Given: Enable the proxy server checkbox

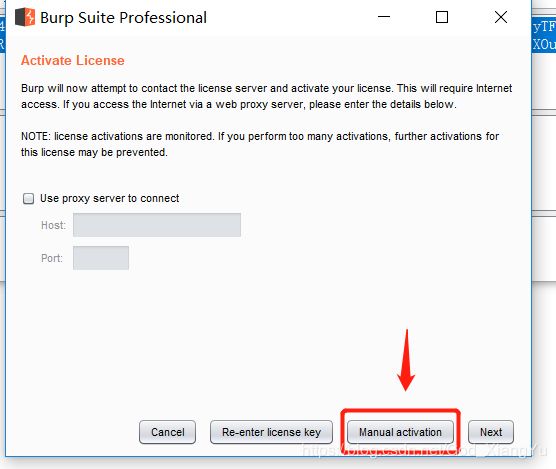Looking at the screenshot, I should [28, 199].
